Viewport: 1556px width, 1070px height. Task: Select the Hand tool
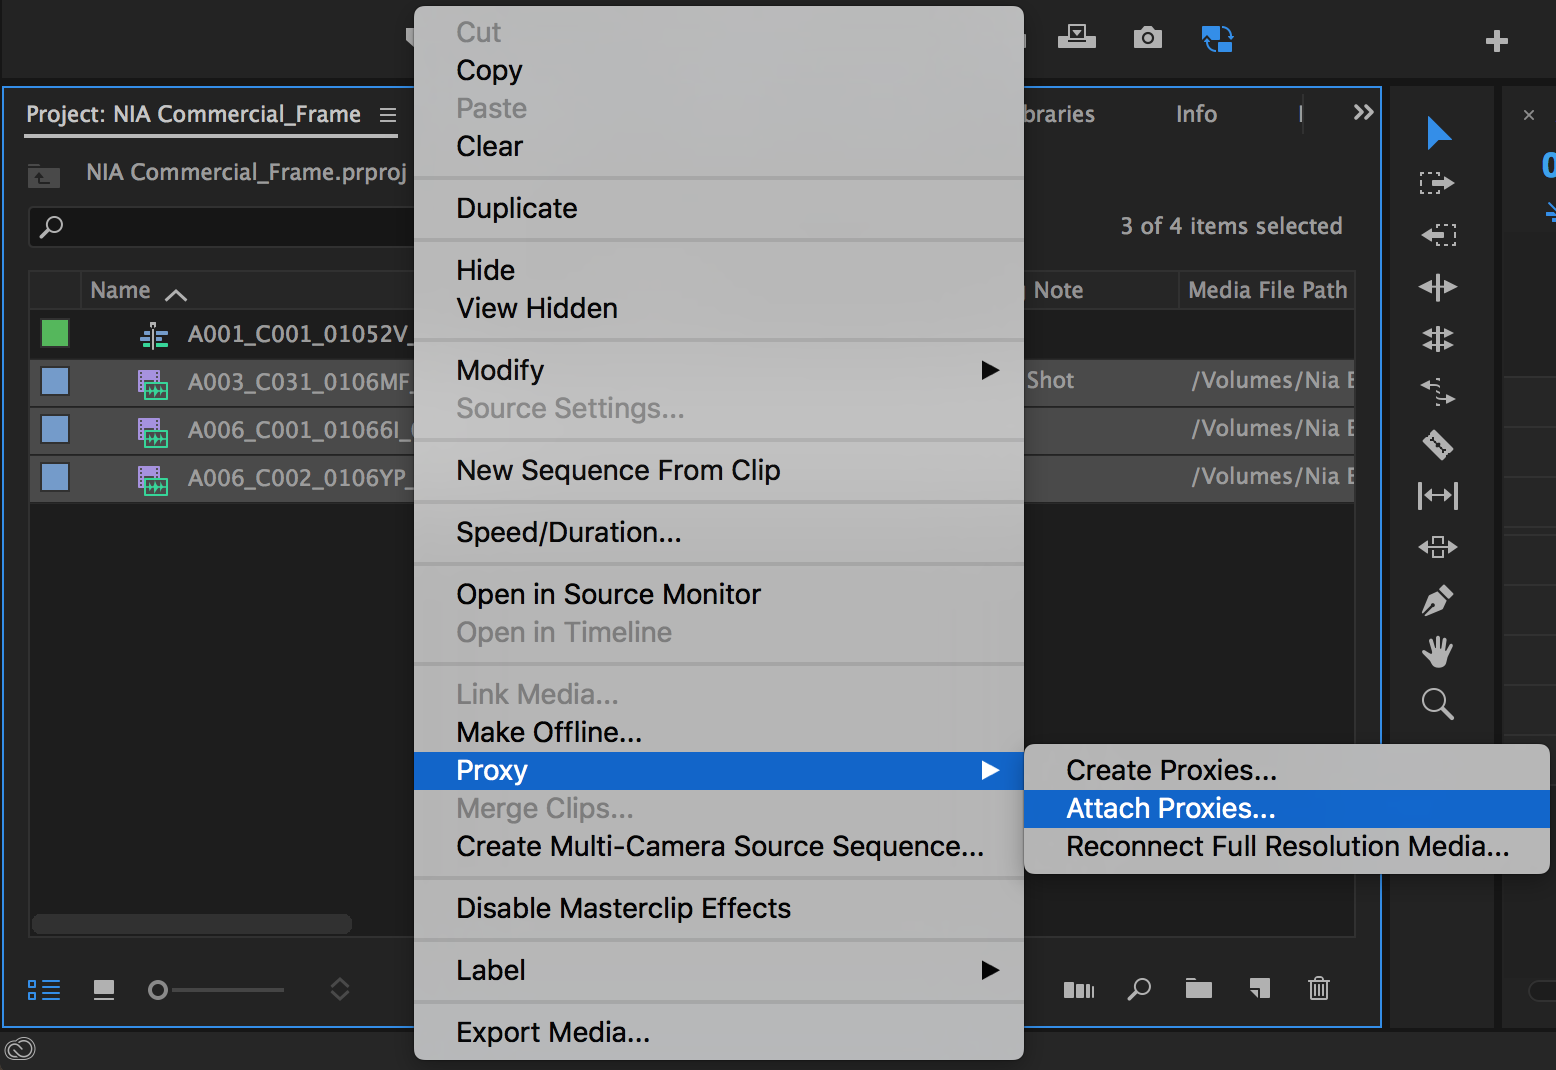point(1438,652)
